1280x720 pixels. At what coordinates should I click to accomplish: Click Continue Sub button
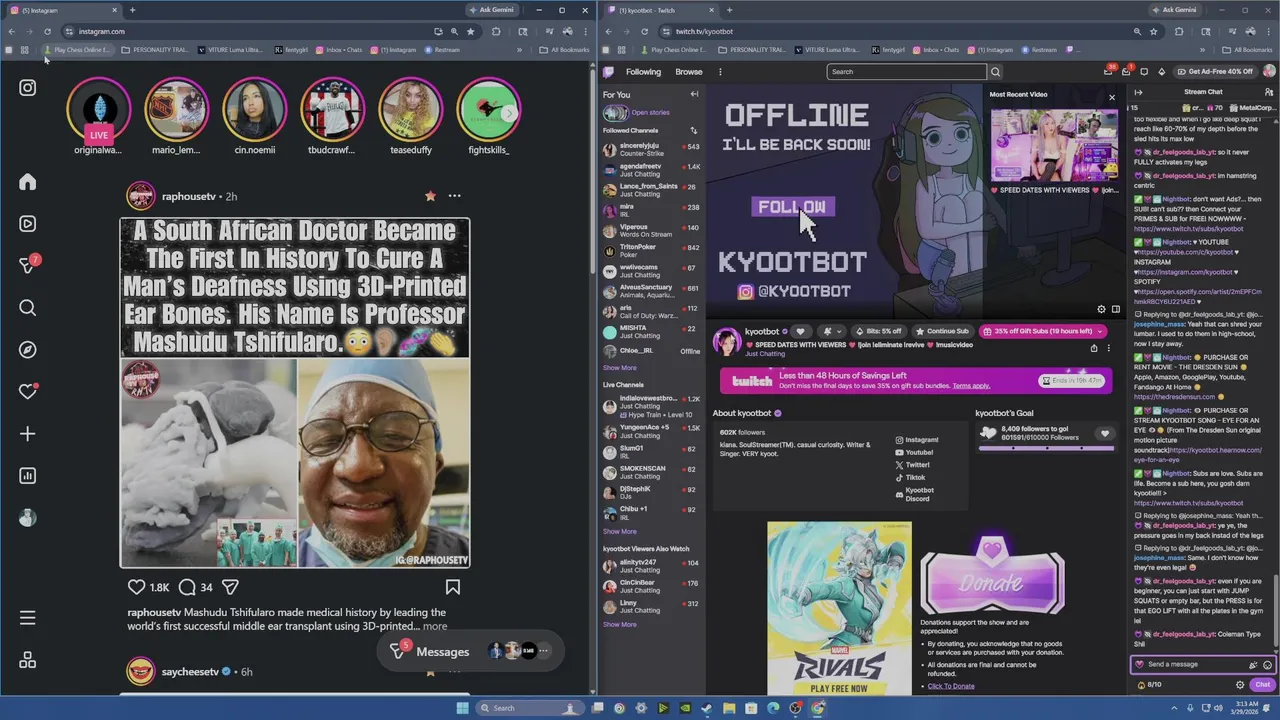point(942,332)
